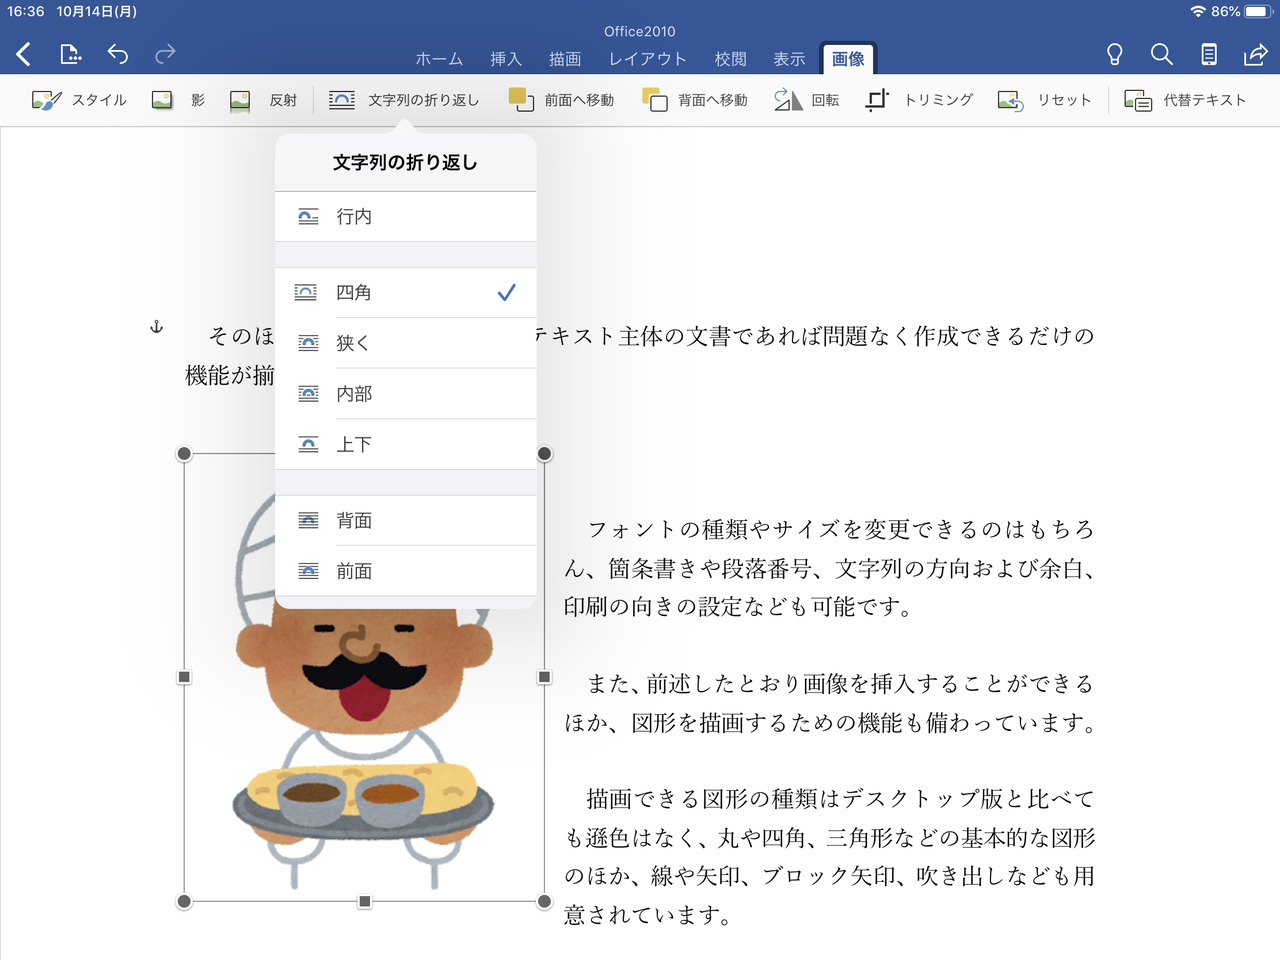Open the 代替テキスト panel
Image resolution: width=1280 pixels, height=960 pixels.
(1185, 100)
